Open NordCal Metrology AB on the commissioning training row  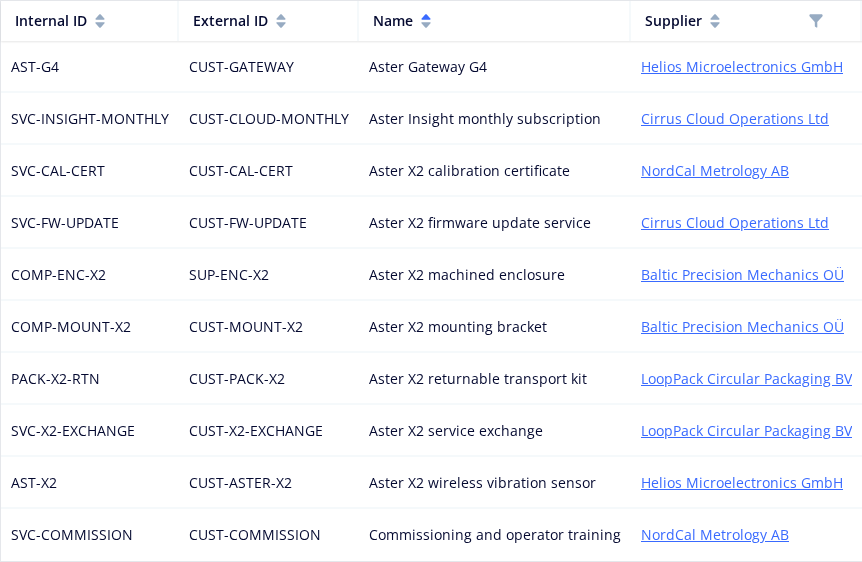[715, 535]
